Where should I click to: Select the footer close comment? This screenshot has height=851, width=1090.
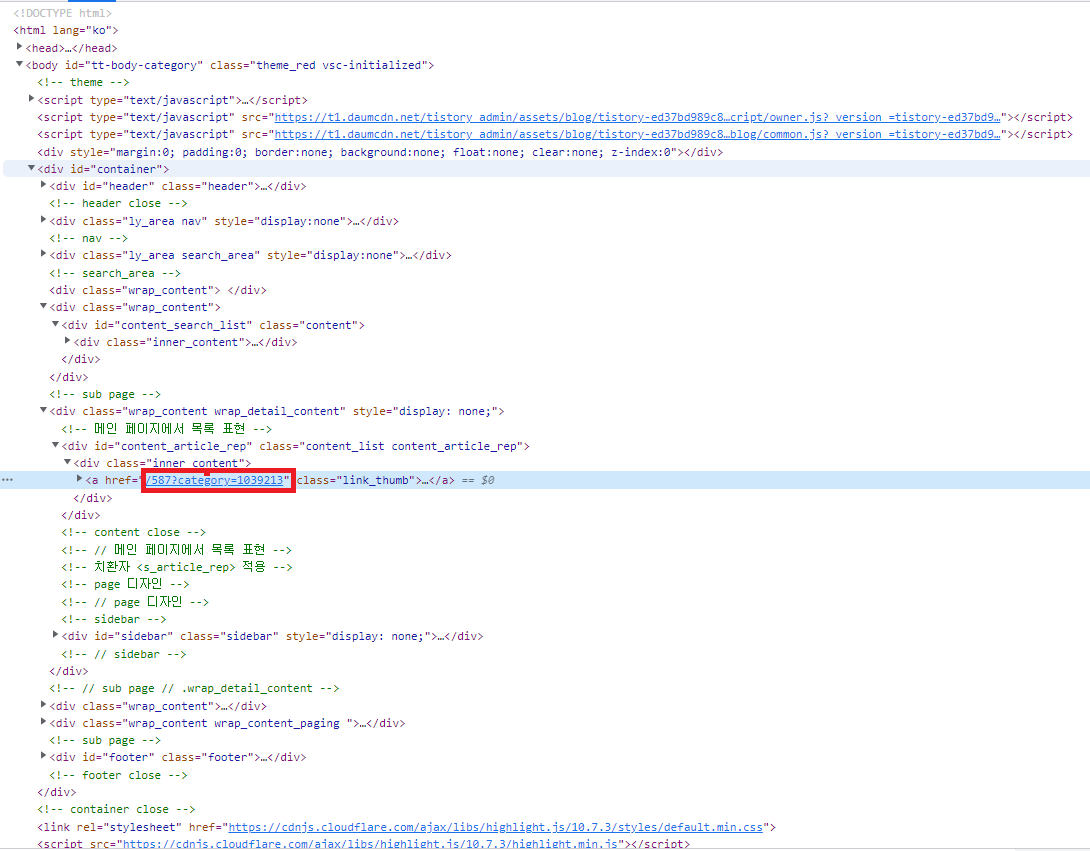point(118,775)
